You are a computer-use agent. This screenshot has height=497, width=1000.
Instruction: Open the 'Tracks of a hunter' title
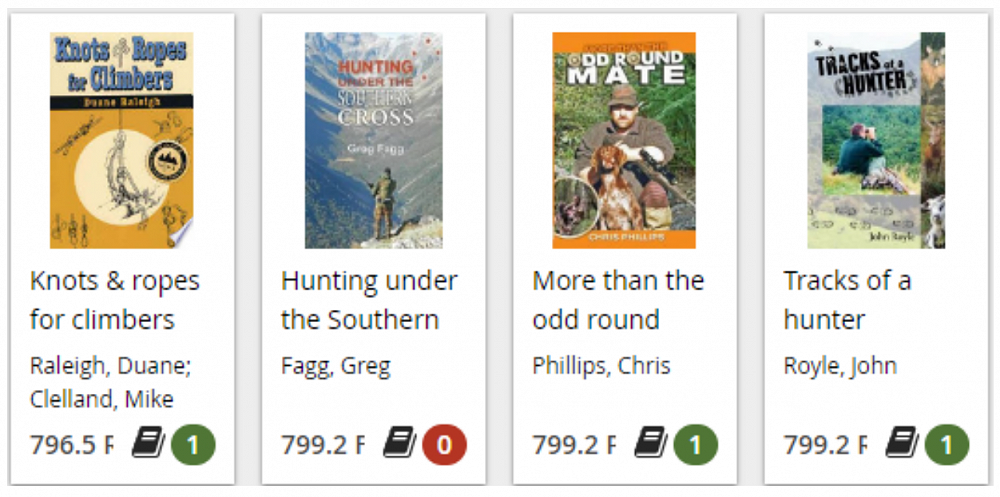point(847,300)
